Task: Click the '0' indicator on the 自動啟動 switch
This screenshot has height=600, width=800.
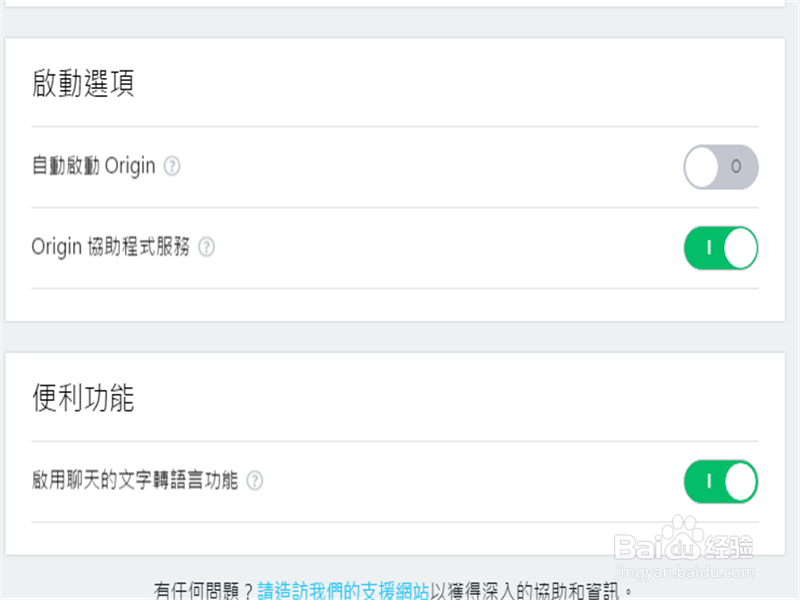Action: pyautogui.click(x=738, y=167)
